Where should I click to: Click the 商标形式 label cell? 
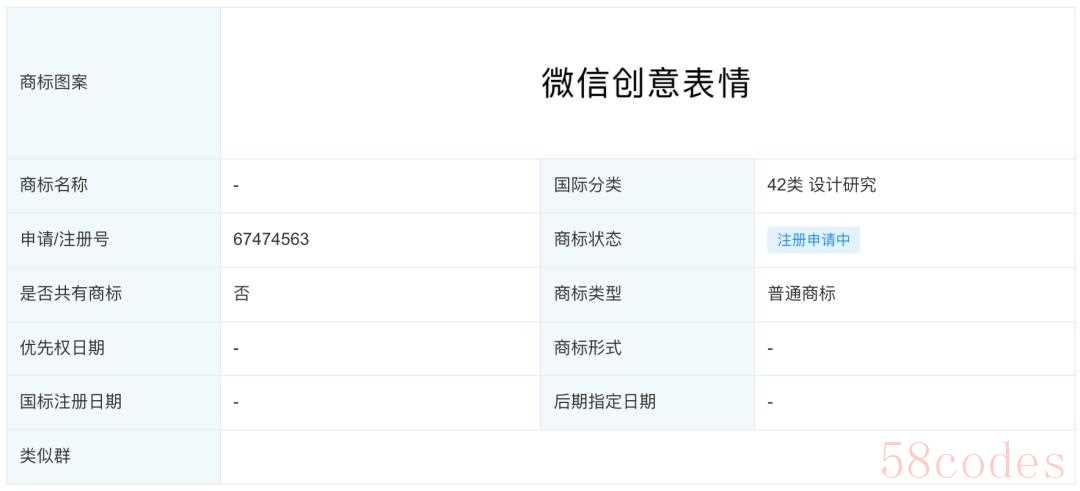(647, 348)
